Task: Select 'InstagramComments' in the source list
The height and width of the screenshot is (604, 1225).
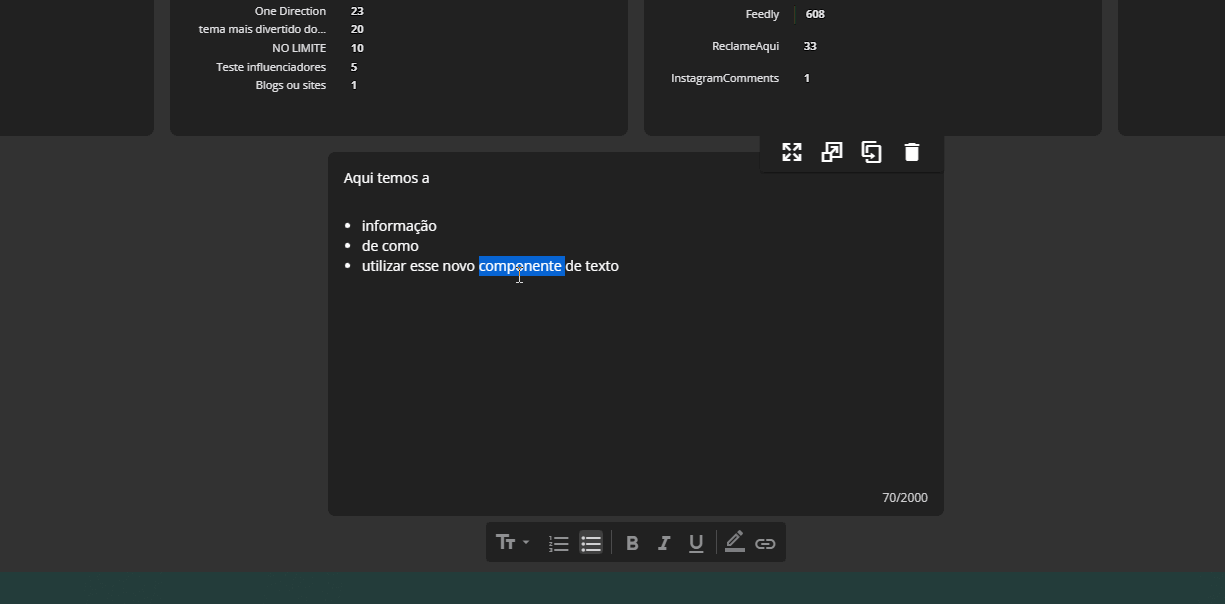Action: coord(724,78)
